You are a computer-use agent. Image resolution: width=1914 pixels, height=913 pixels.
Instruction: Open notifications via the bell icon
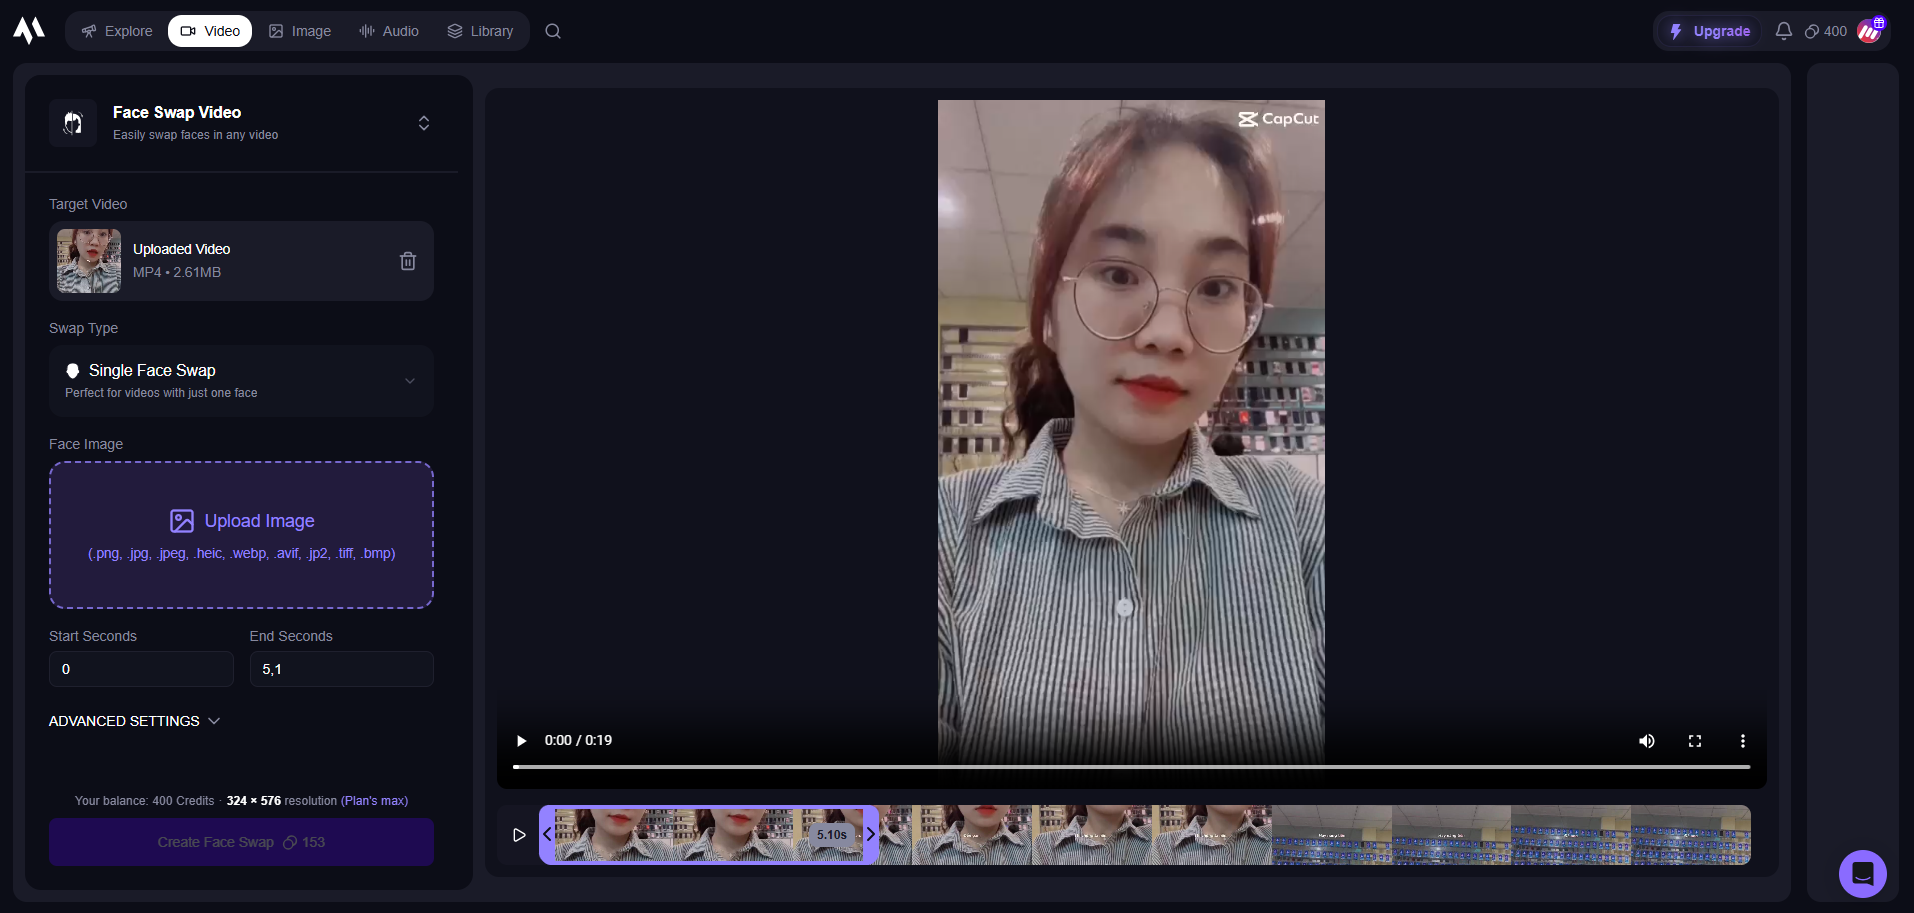pos(1783,31)
